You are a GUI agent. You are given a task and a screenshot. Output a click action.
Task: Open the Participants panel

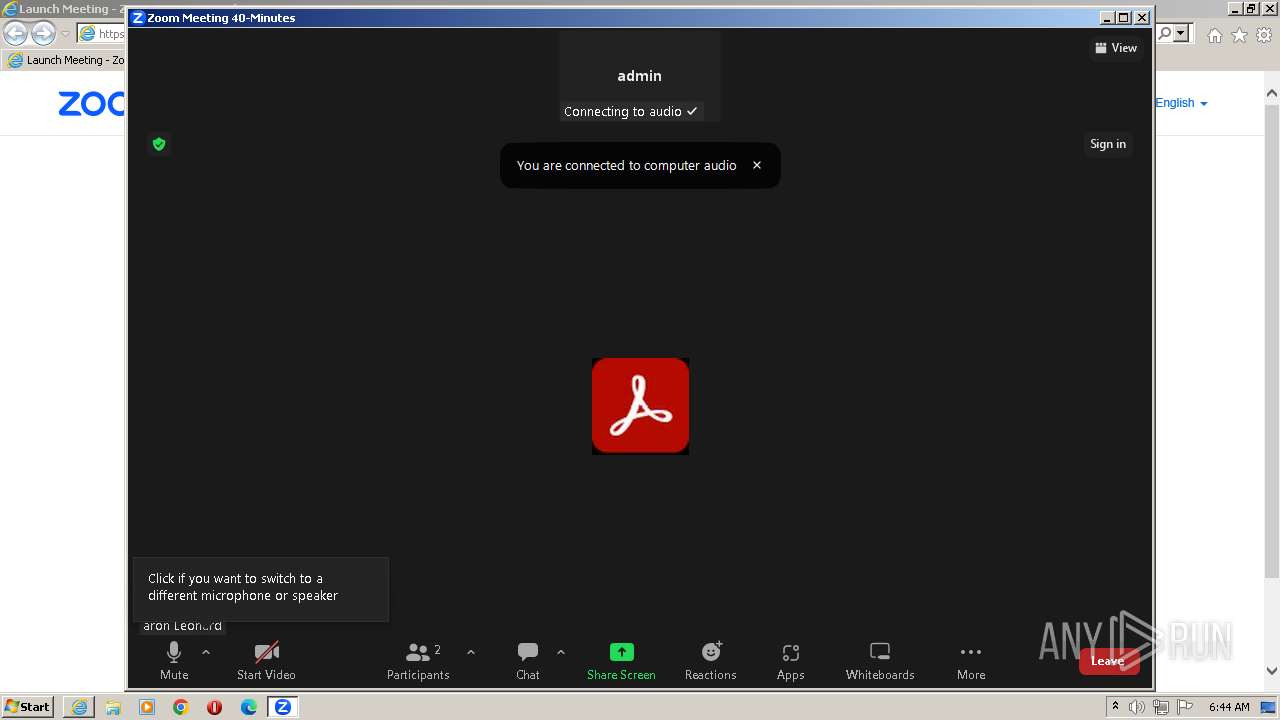(418, 661)
